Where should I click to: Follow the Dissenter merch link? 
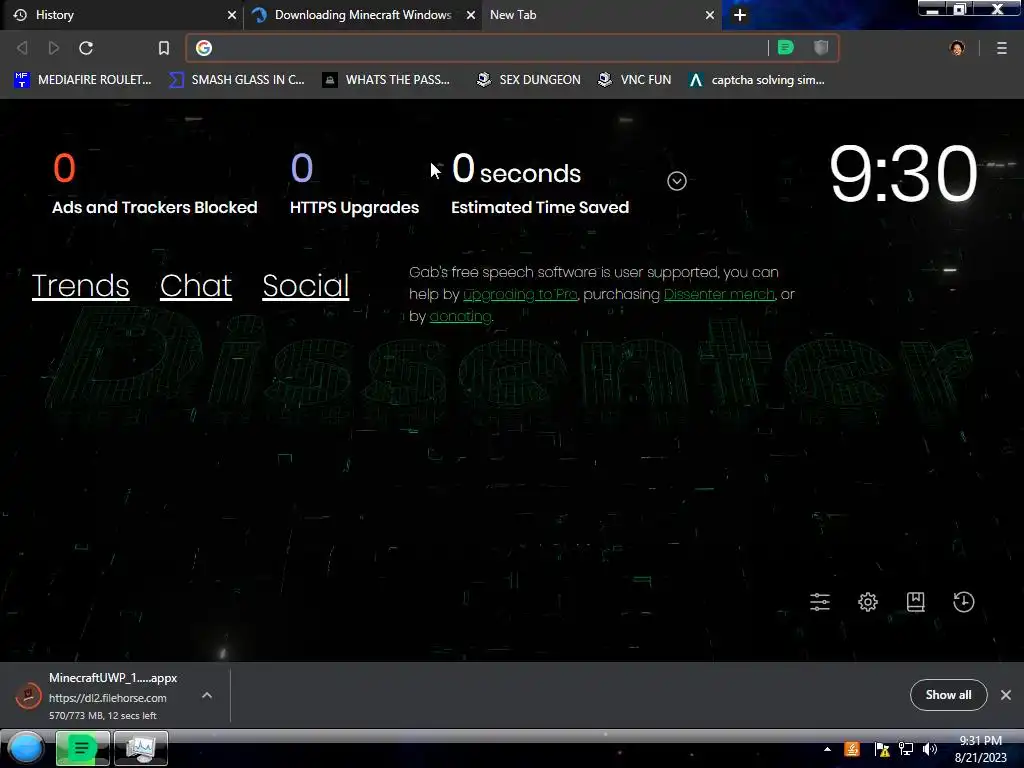[x=719, y=295]
